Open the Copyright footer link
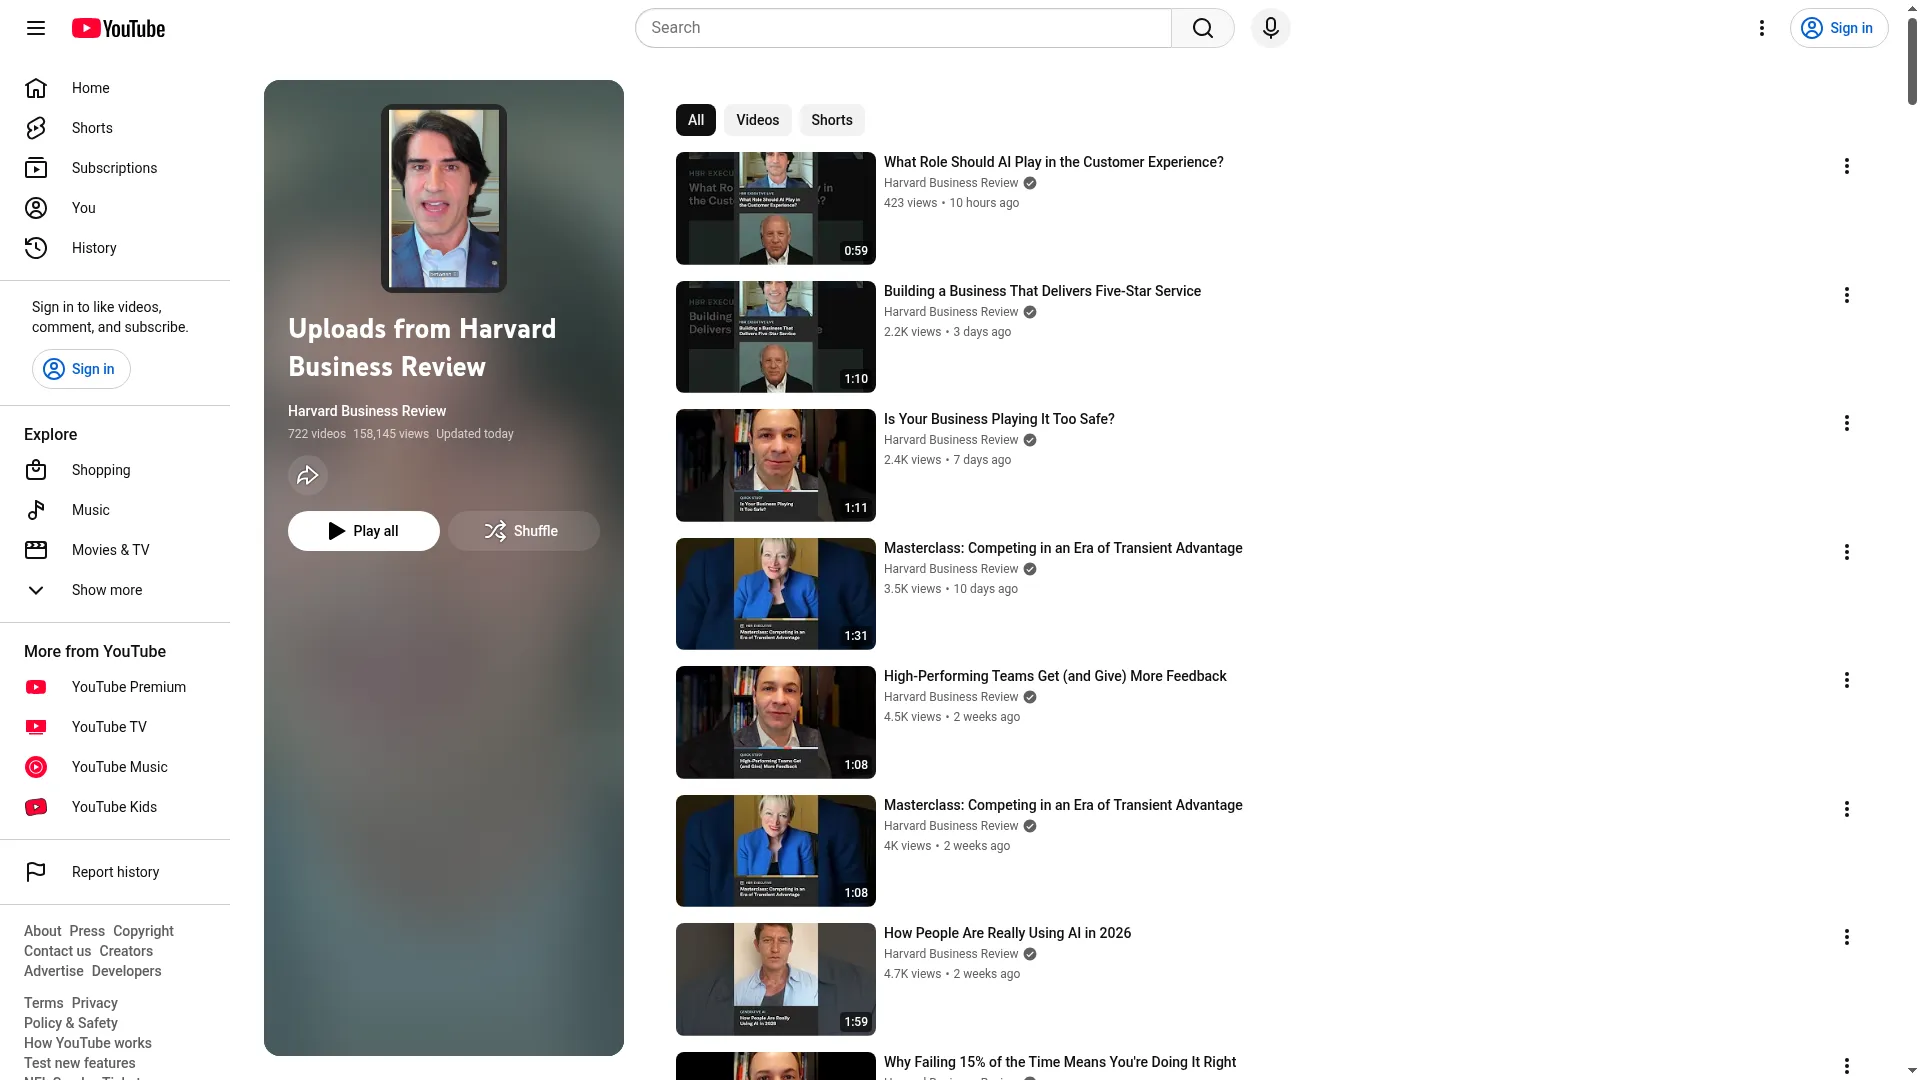The image size is (1920, 1080). point(143,931)
